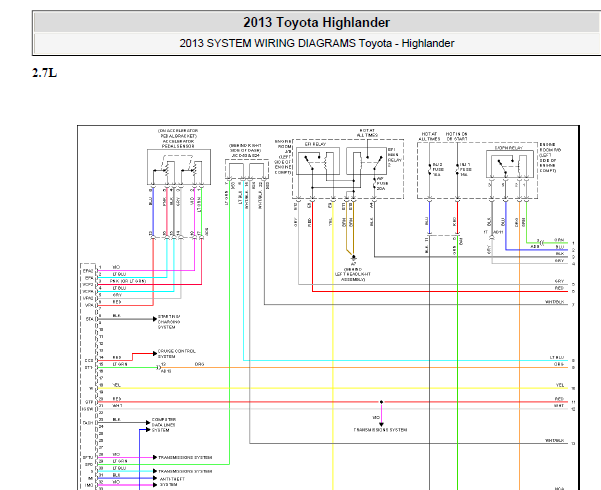This screenshot has width=601, height=490.
Task: Click the long horizontal yellow YEL wire
Action: [335, 388]
